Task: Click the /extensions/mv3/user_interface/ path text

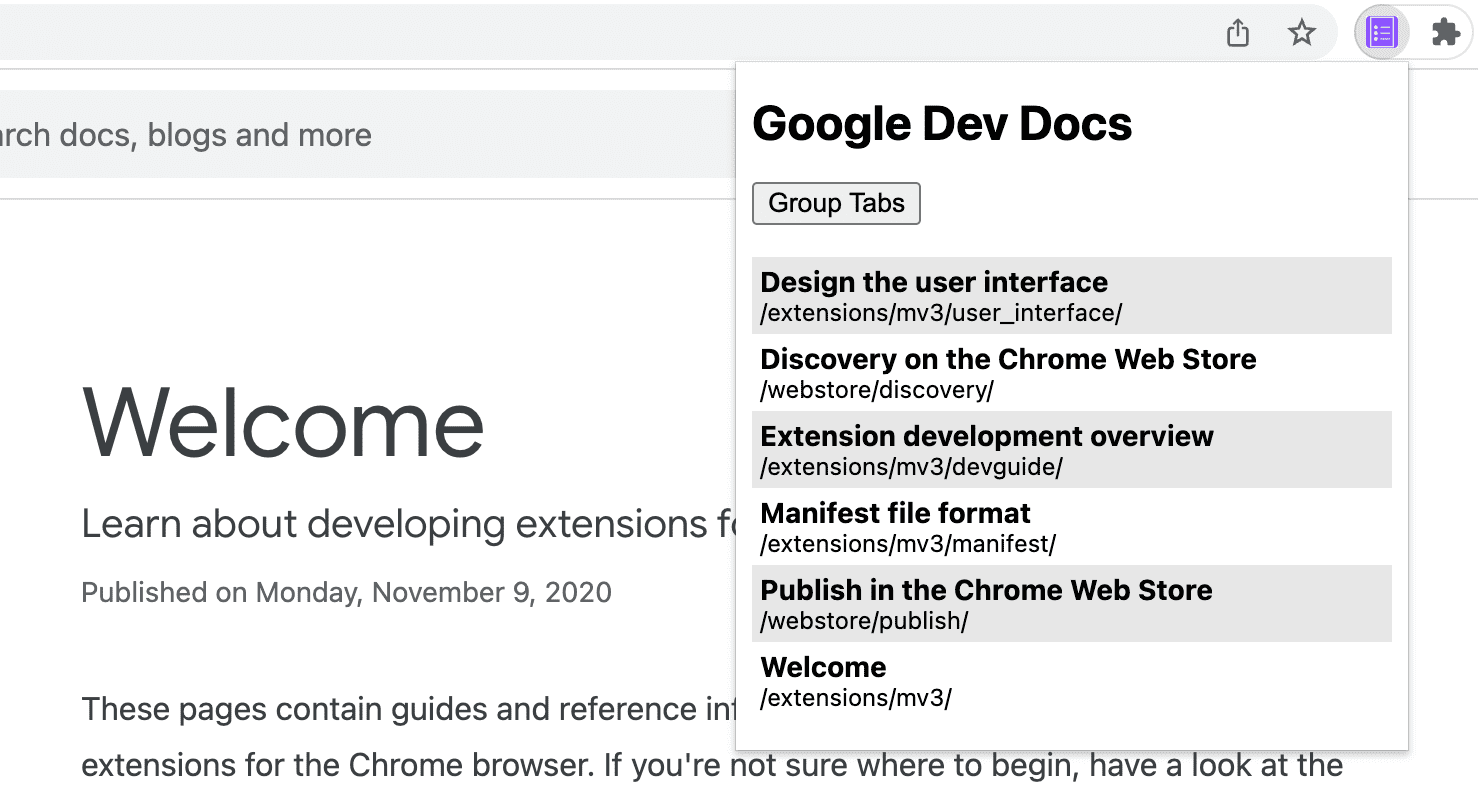Action: (940, 313)
